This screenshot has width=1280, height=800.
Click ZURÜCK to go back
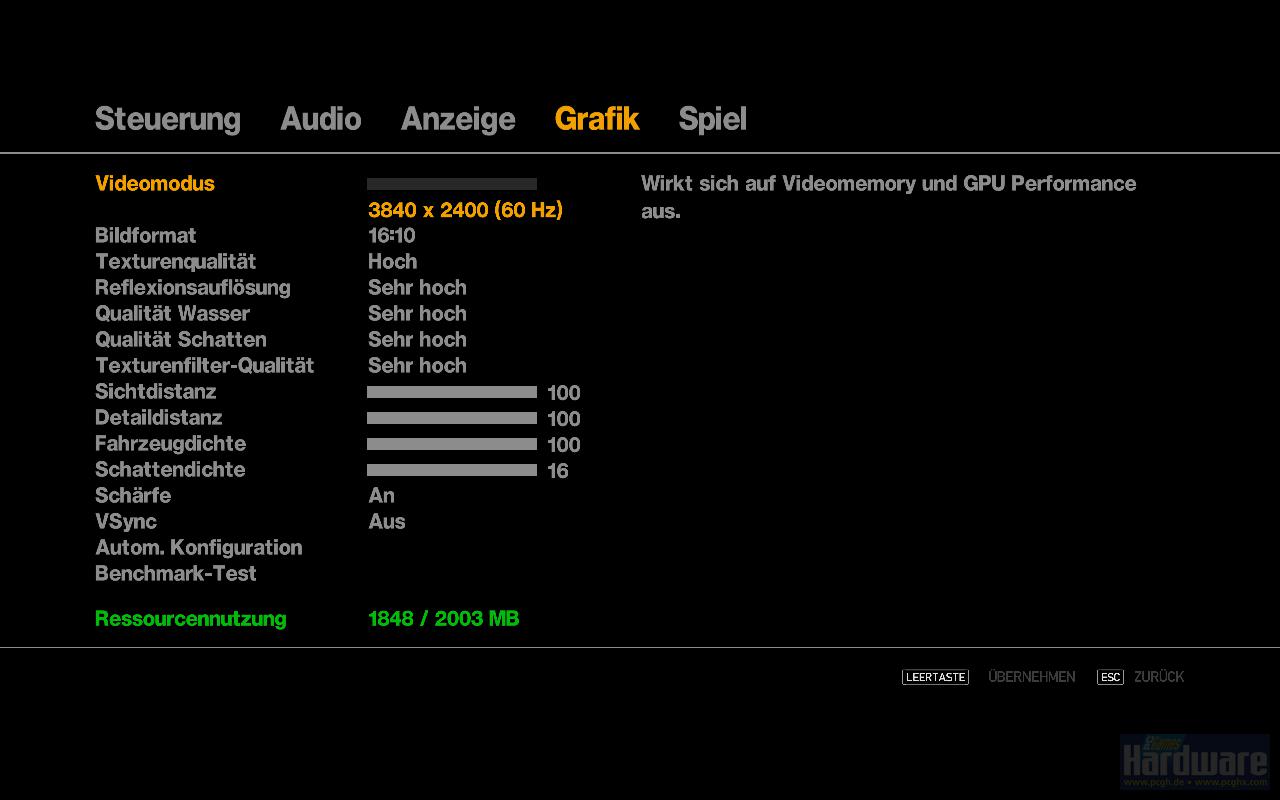point(1159,677)
